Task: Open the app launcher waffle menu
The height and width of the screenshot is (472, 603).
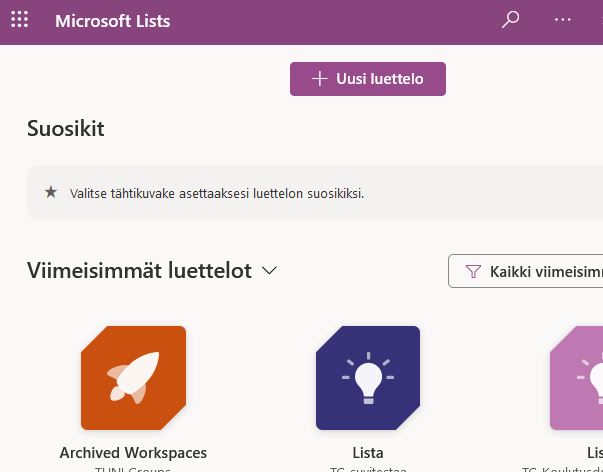Action: pyautogui.click(x=19, y=21)
